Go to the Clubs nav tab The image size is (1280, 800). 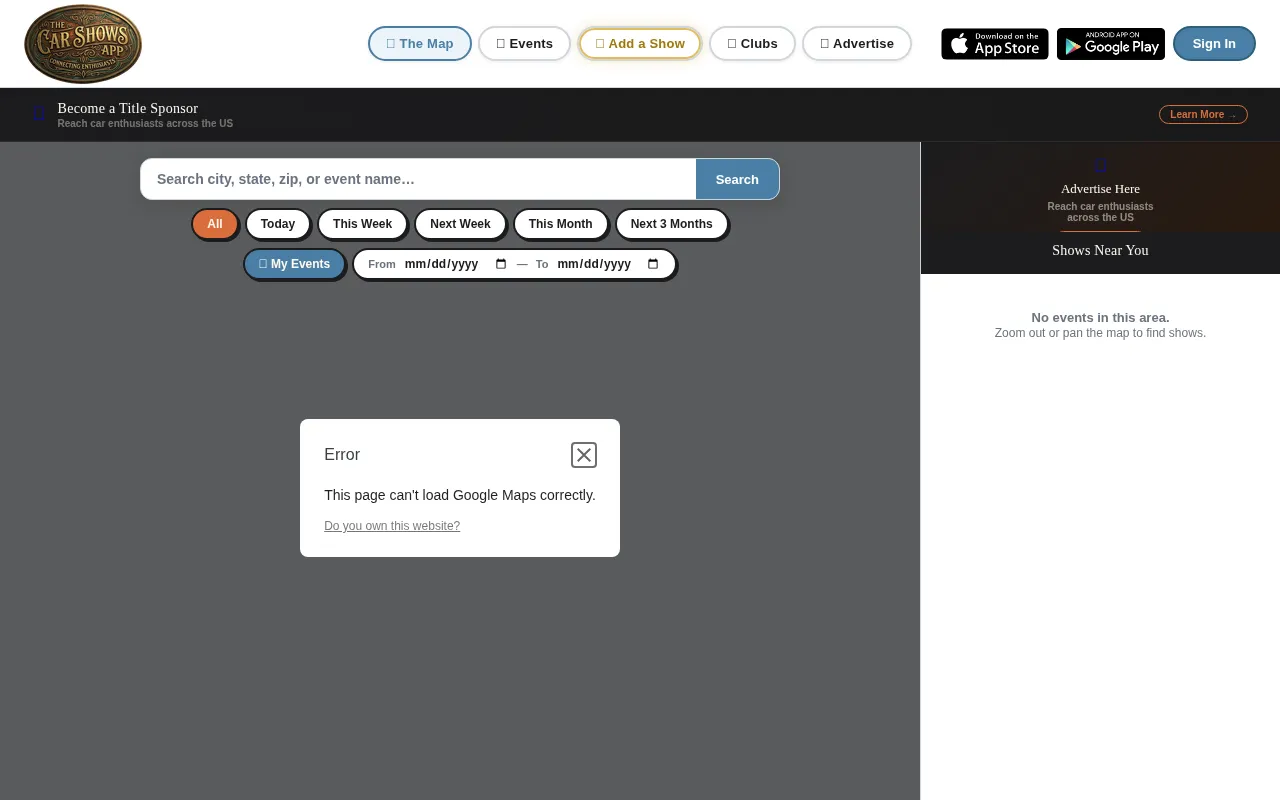tap(752, 44)
